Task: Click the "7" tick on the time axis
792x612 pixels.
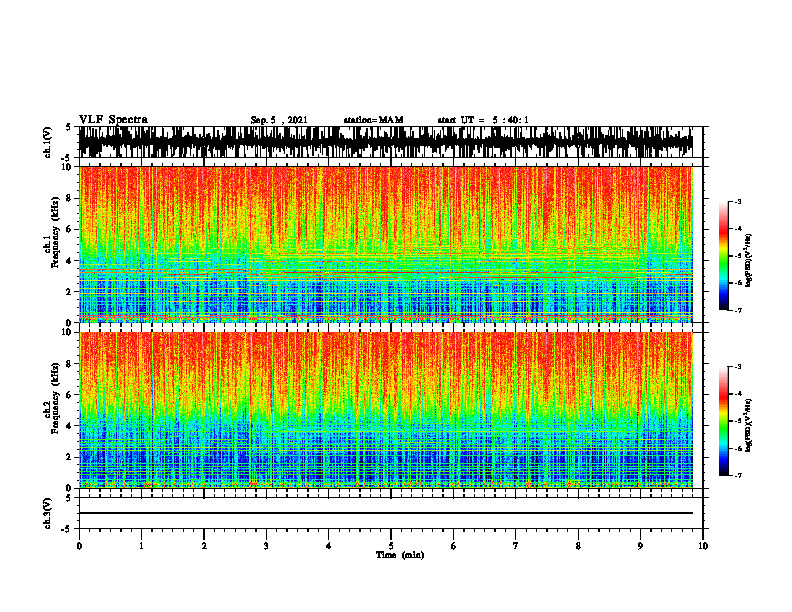Action: (516, 546)
